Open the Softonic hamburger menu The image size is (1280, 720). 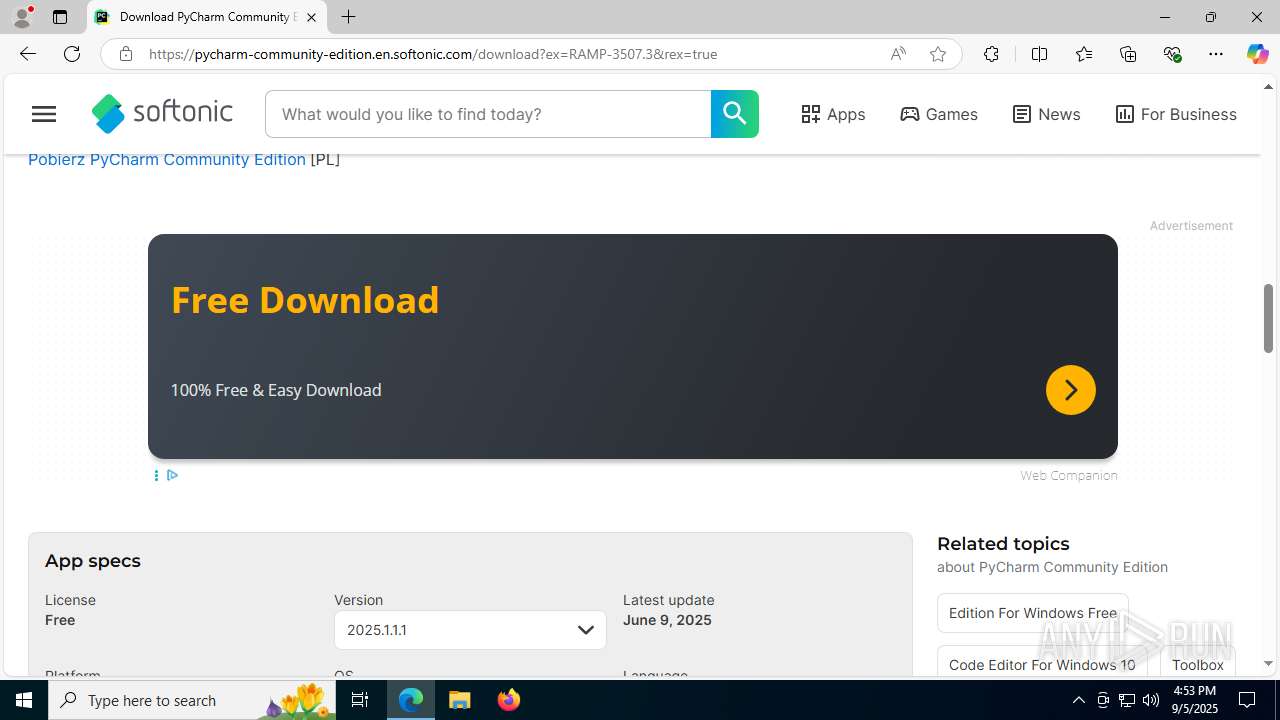click(44, 114)
